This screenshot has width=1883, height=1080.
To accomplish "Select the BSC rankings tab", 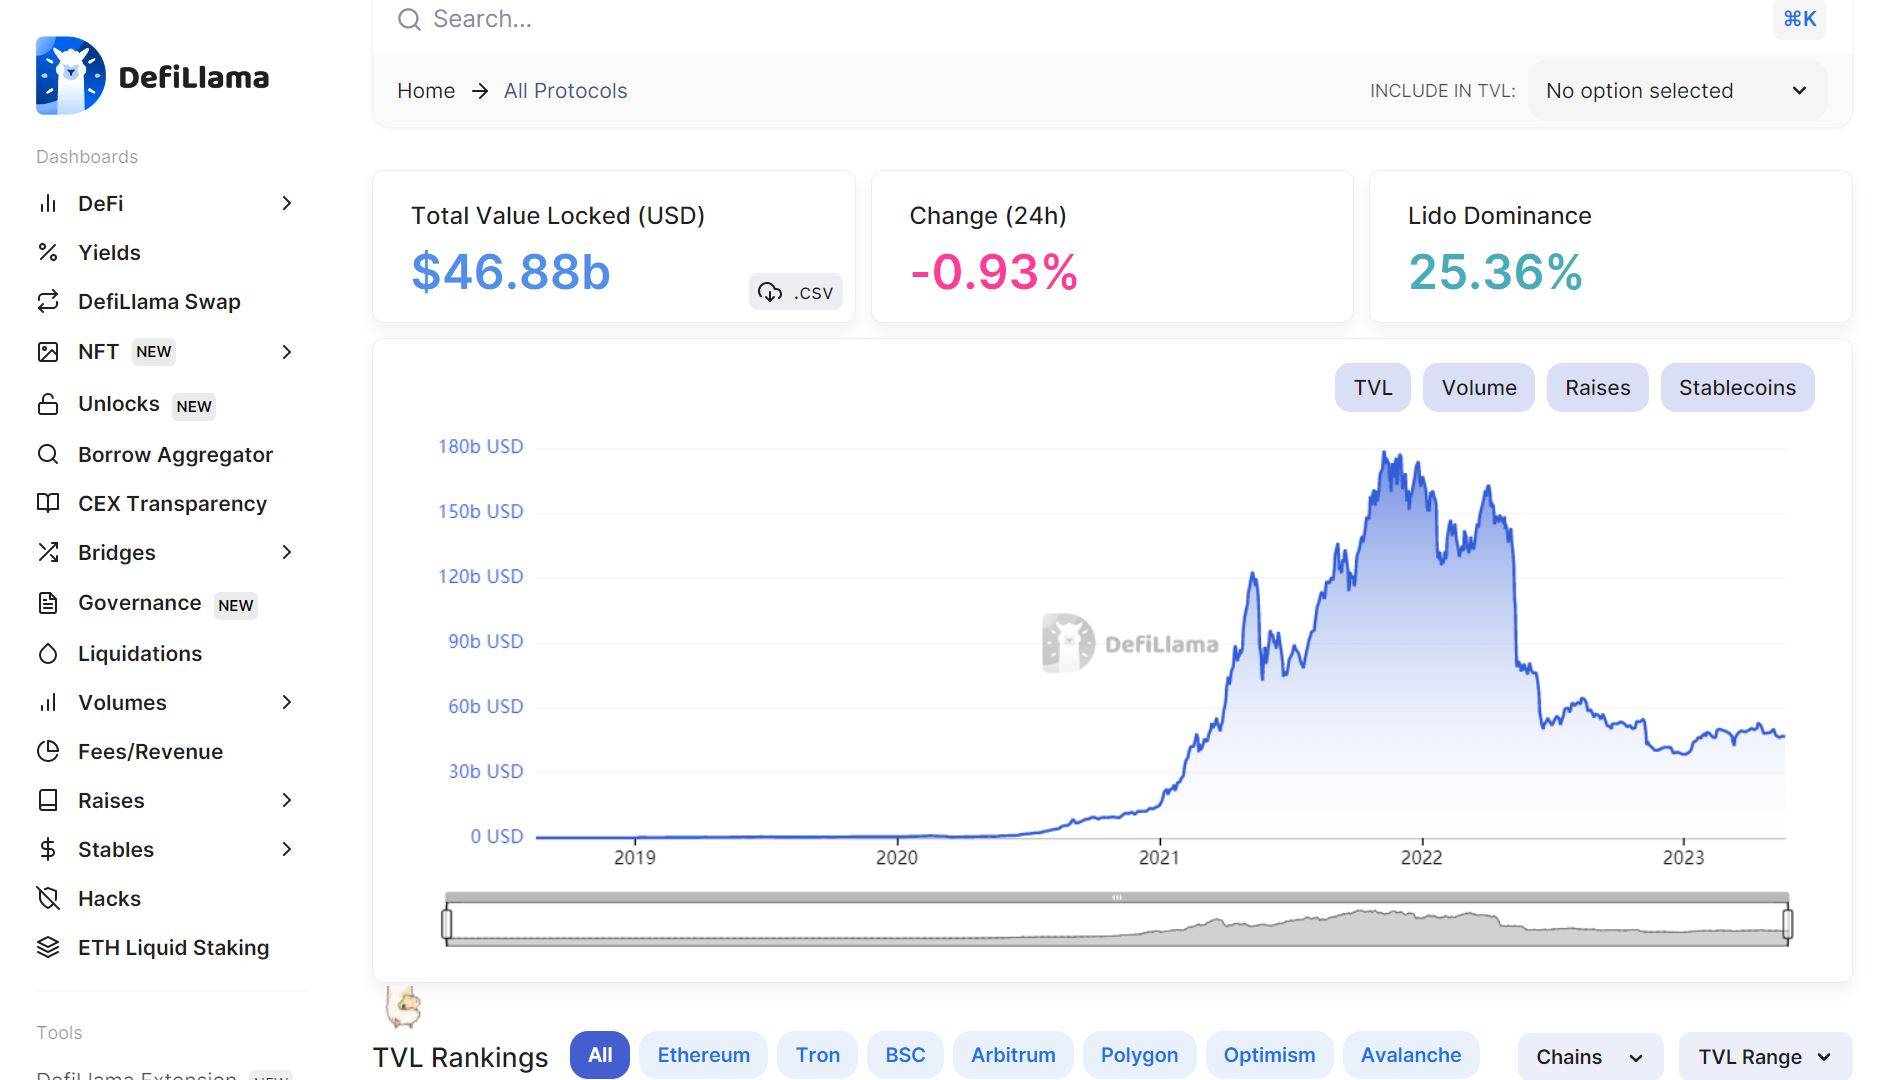I will (905, 1055).
